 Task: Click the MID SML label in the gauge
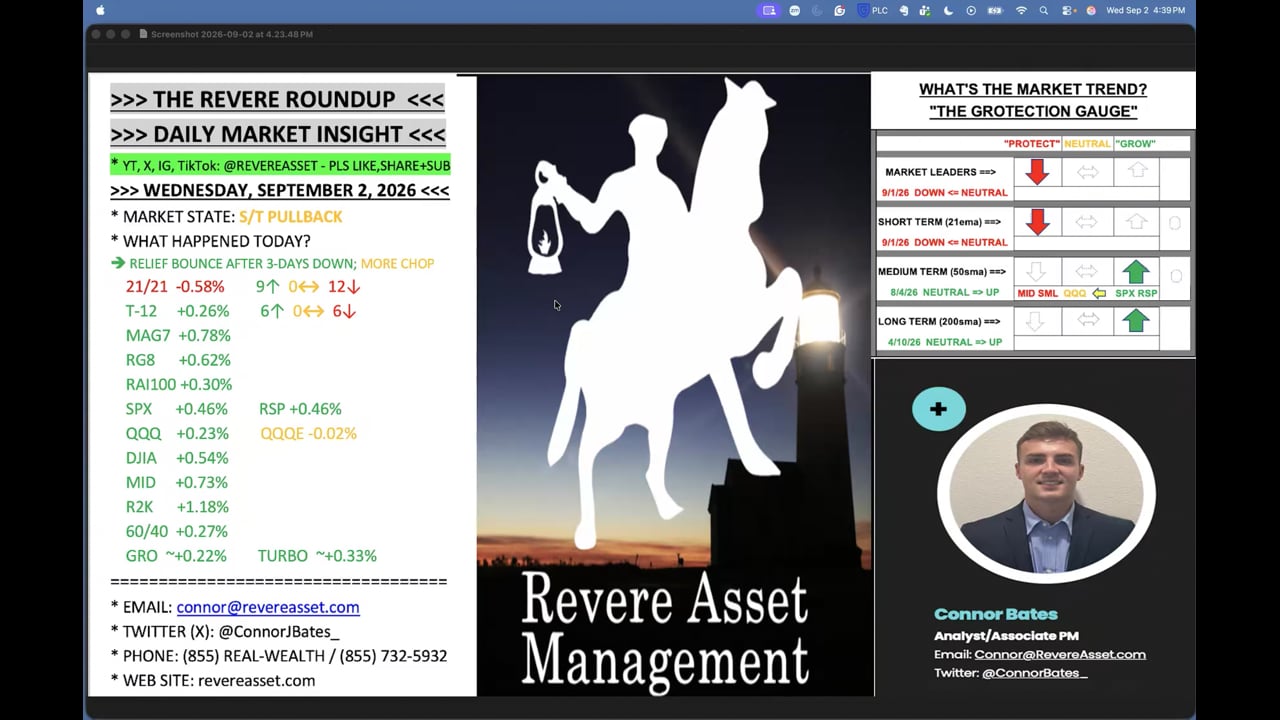tap(1036, 294)
